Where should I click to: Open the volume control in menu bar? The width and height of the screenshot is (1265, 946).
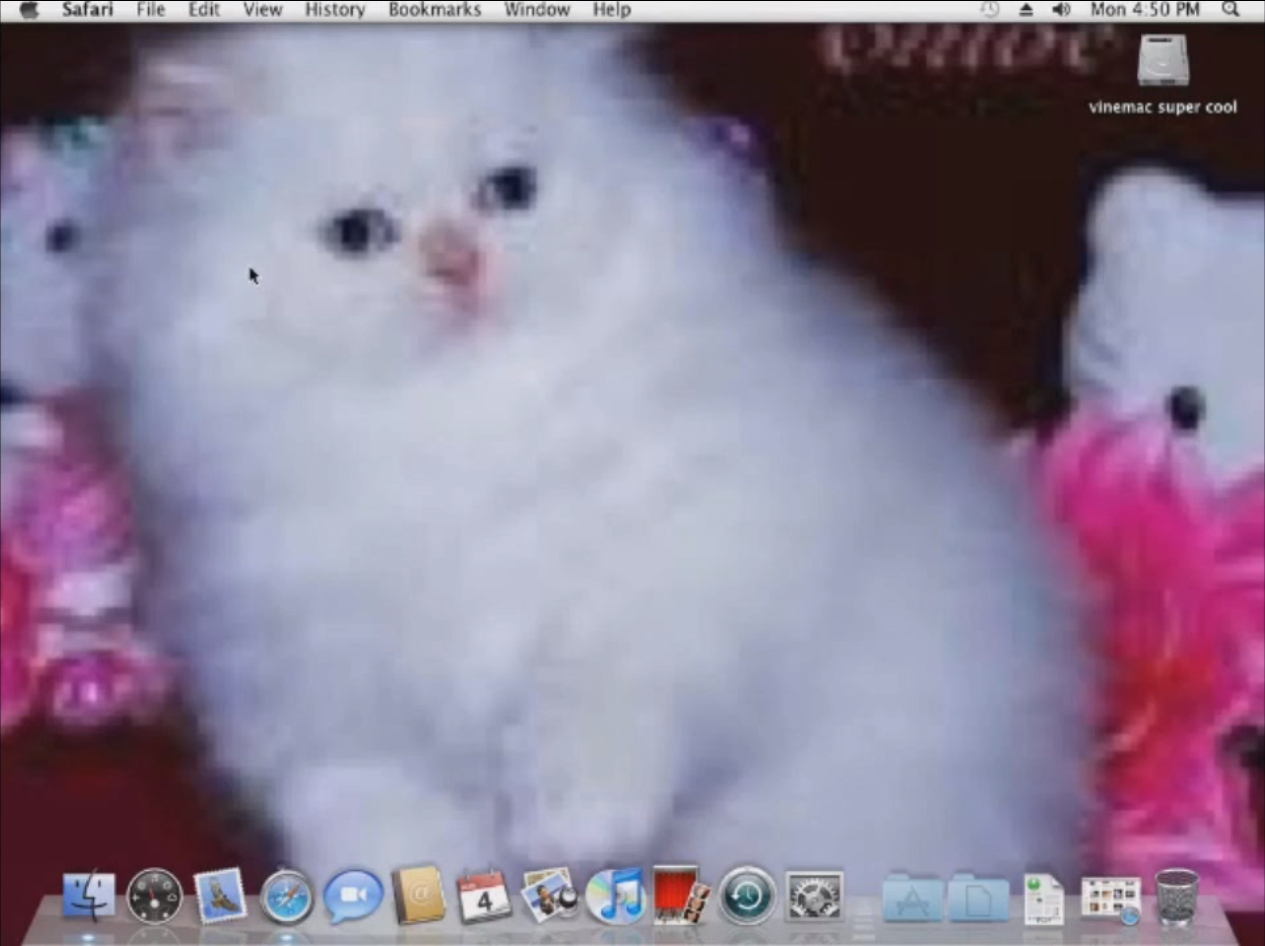click(x=1061, y=10)
